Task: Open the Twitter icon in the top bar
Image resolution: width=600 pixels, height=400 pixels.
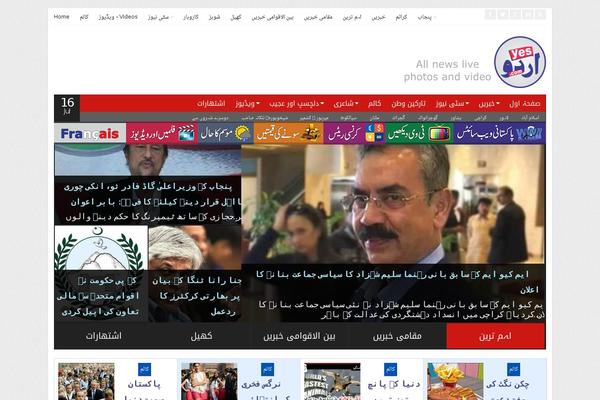Action: [x=503, y=15]
